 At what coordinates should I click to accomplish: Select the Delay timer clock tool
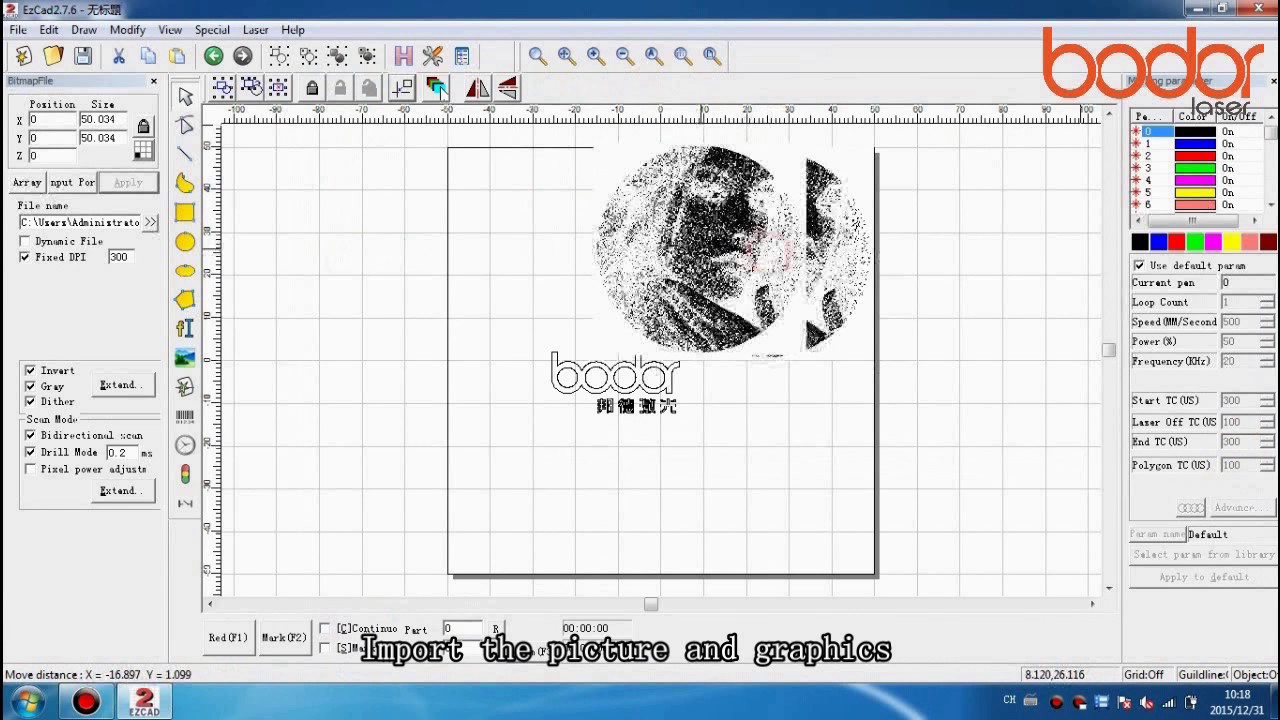point(185,445)
